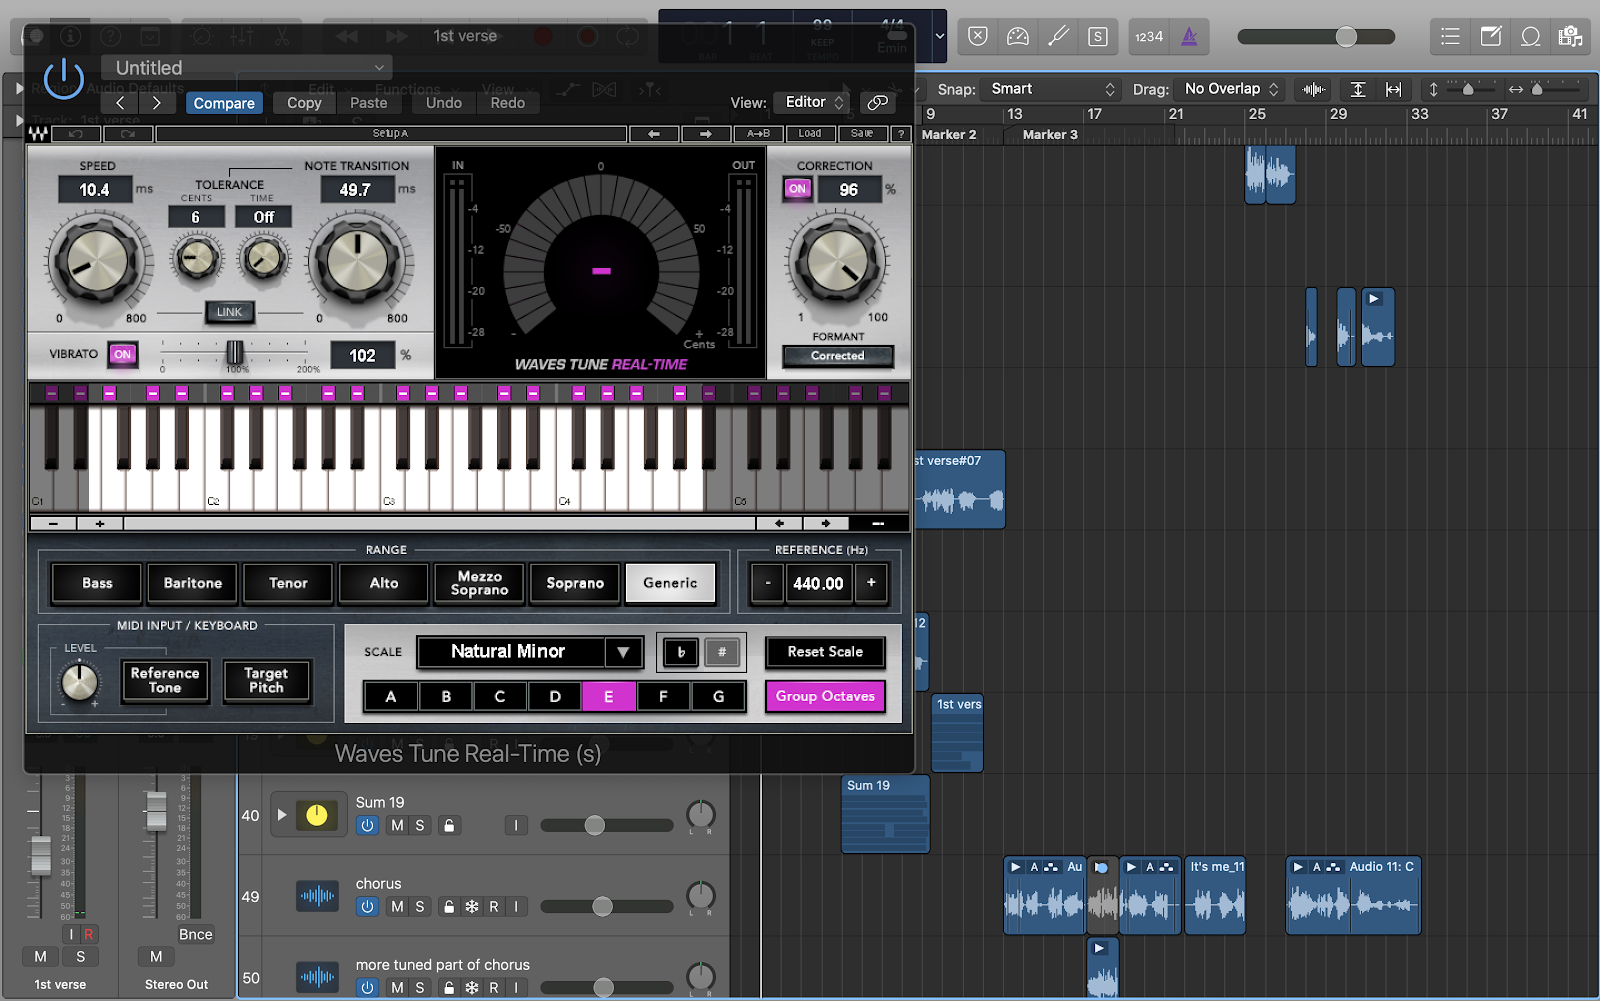
Task: Click the Marker 3 timeline marker
Action: [x=1050, y=134]
